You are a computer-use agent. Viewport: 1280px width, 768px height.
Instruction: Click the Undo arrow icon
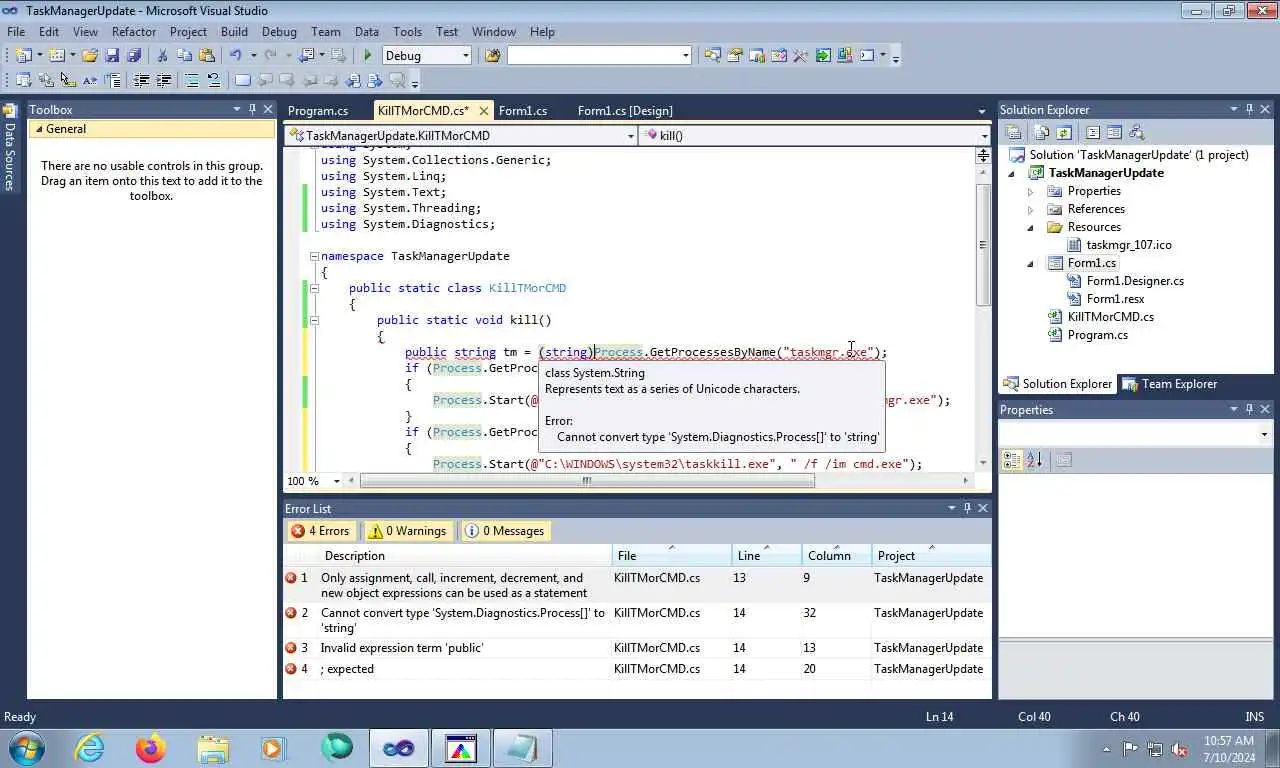[236, 56]
